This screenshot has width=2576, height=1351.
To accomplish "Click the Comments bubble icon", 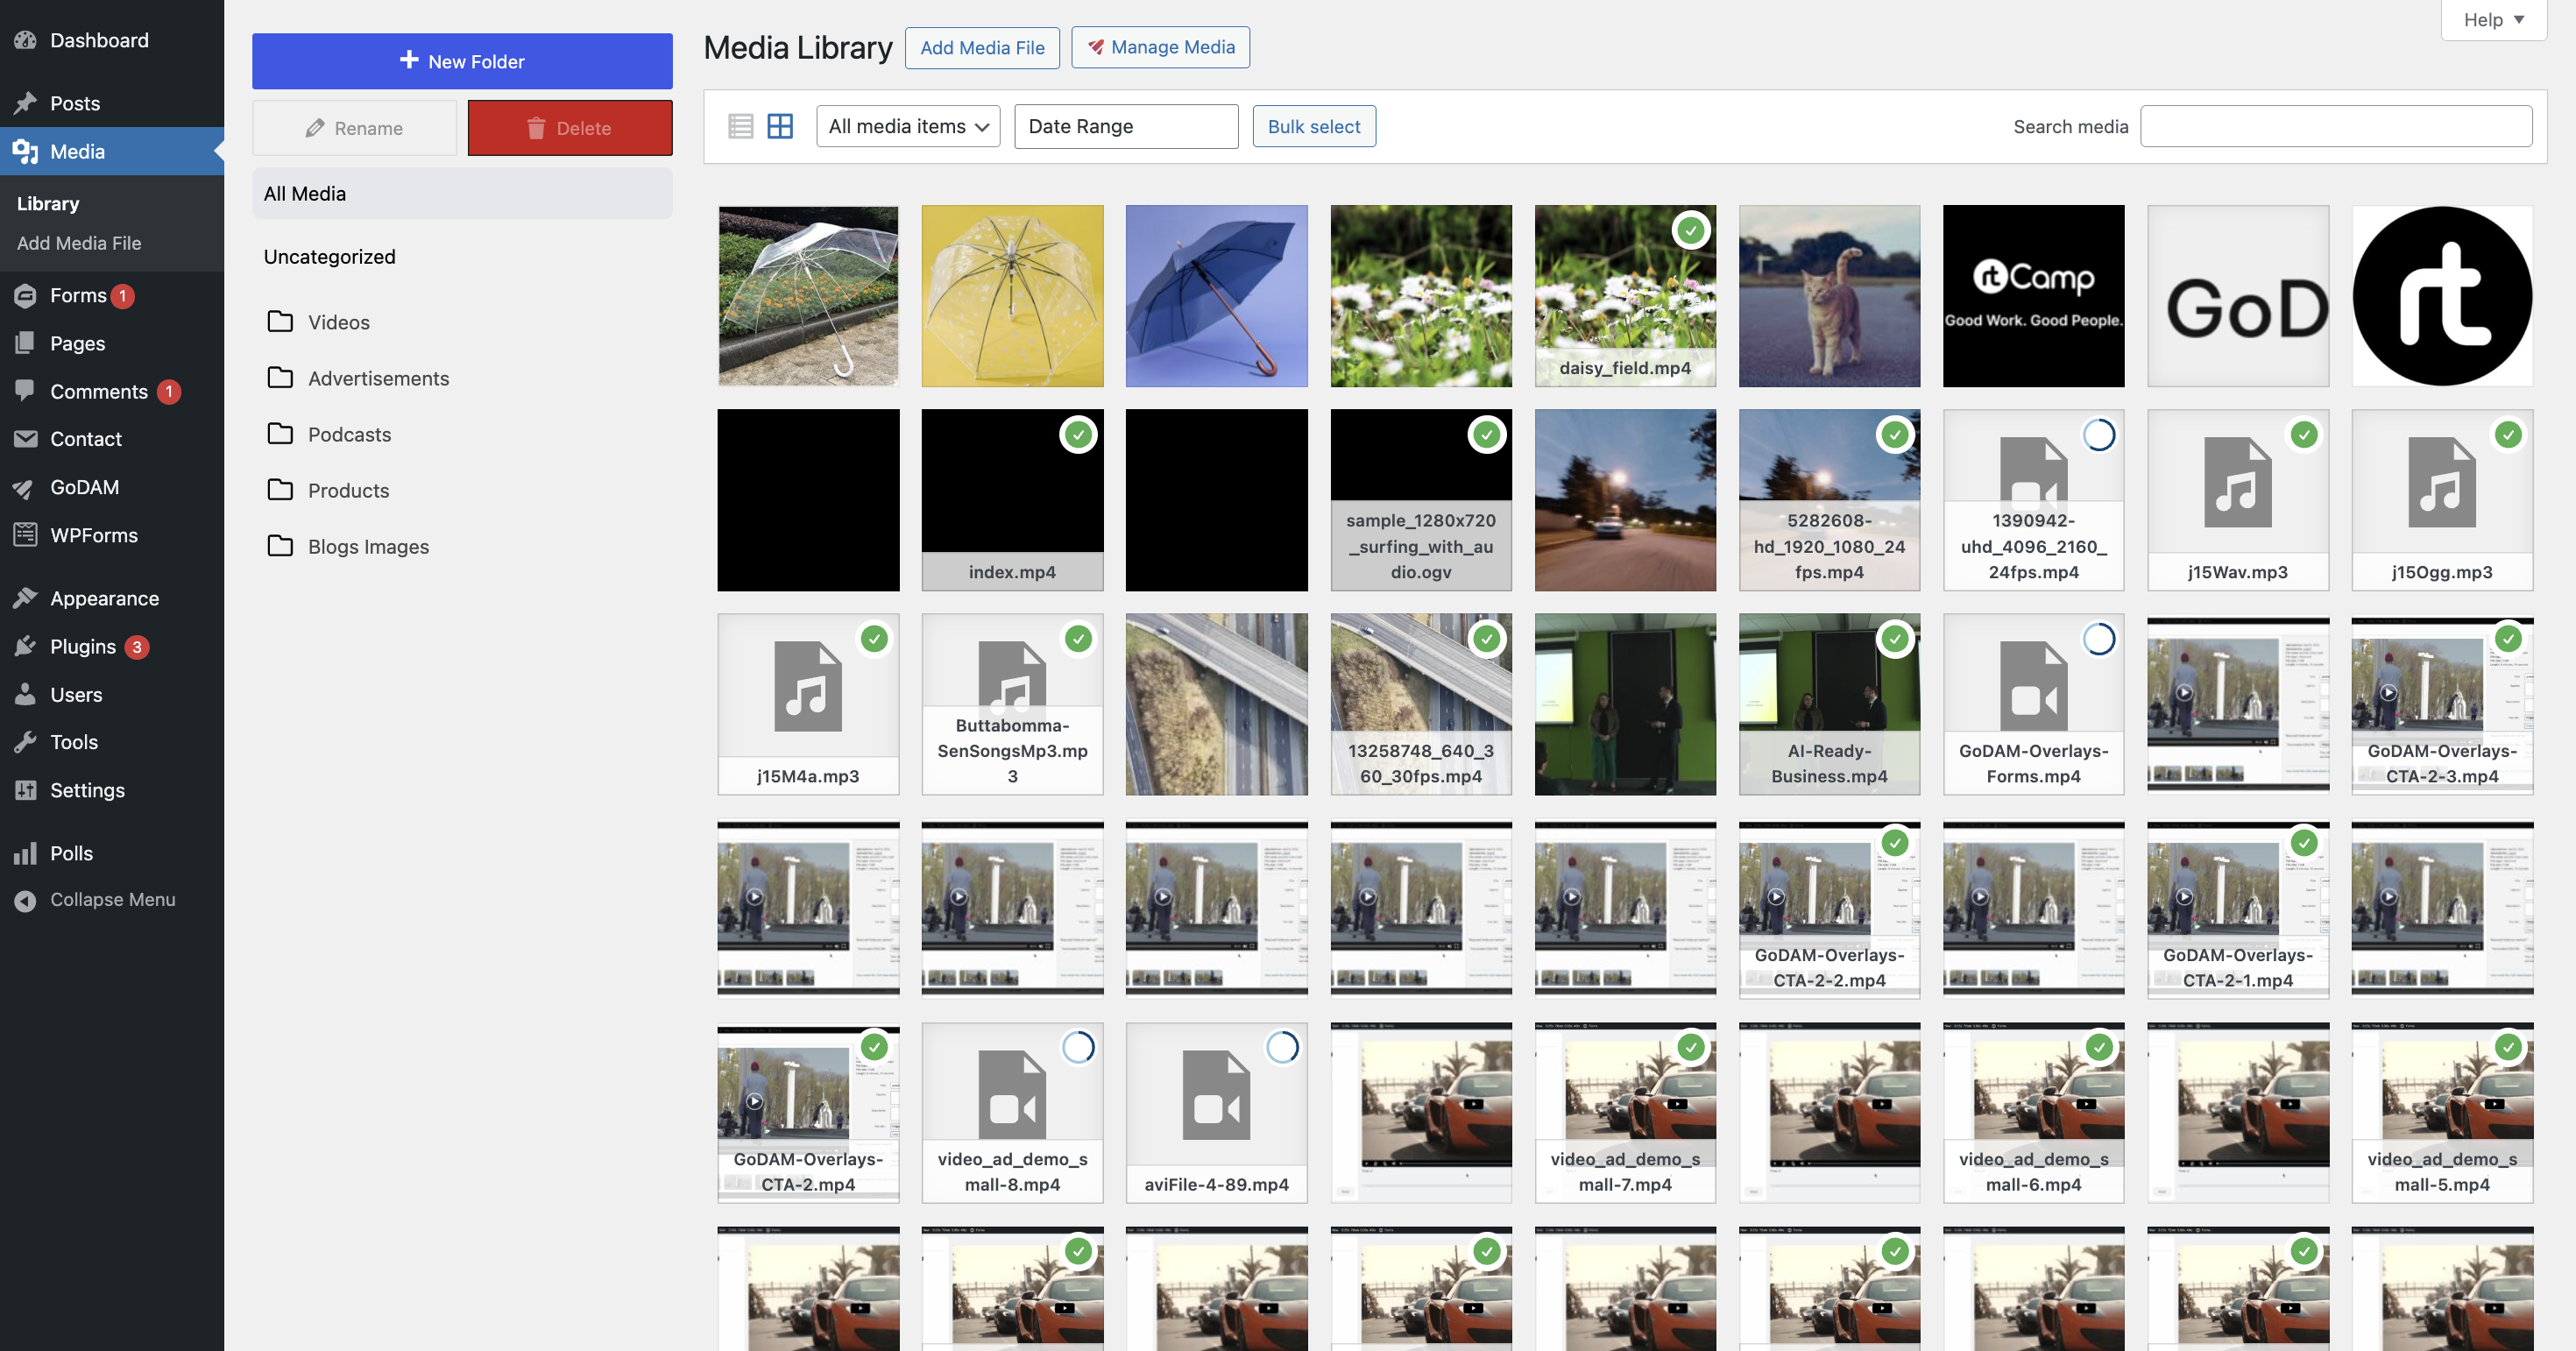I will point(25,391).
